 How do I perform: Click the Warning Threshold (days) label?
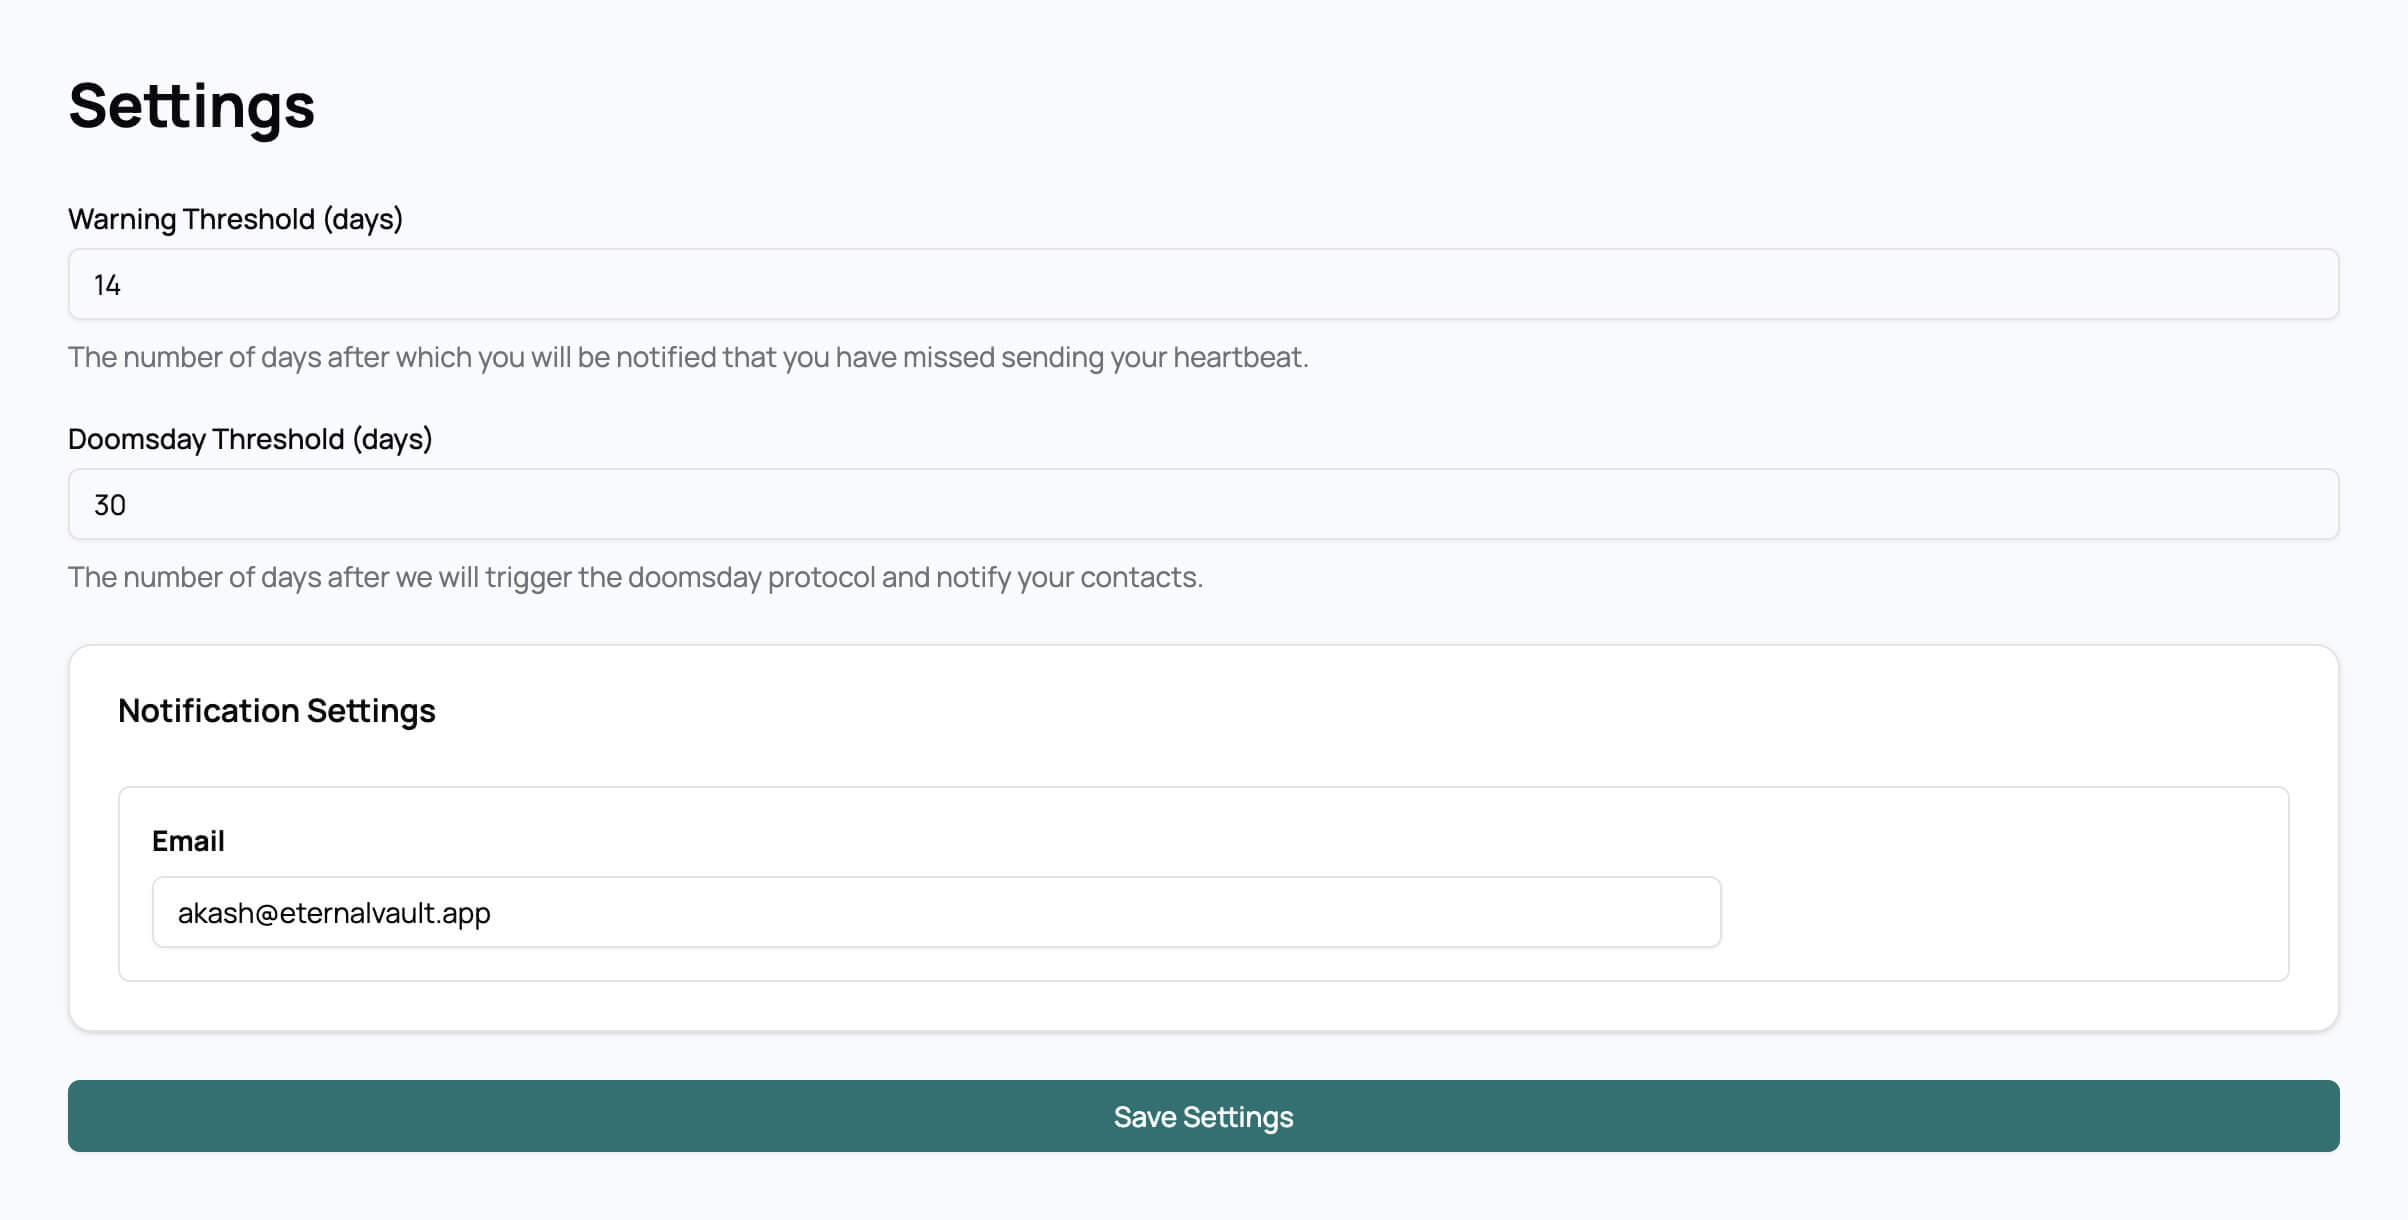235,219
